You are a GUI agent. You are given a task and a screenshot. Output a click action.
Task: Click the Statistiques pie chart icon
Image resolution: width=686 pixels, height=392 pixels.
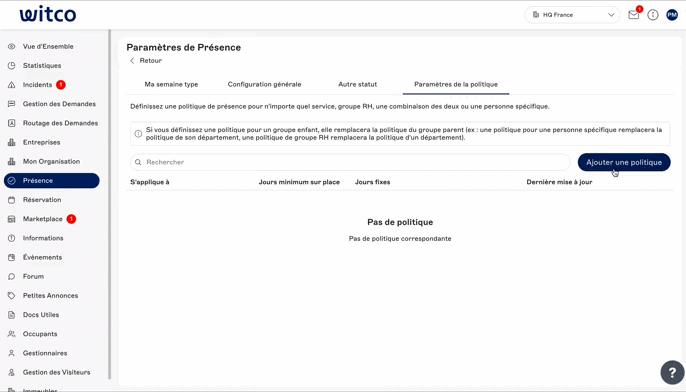coord(11,66)
